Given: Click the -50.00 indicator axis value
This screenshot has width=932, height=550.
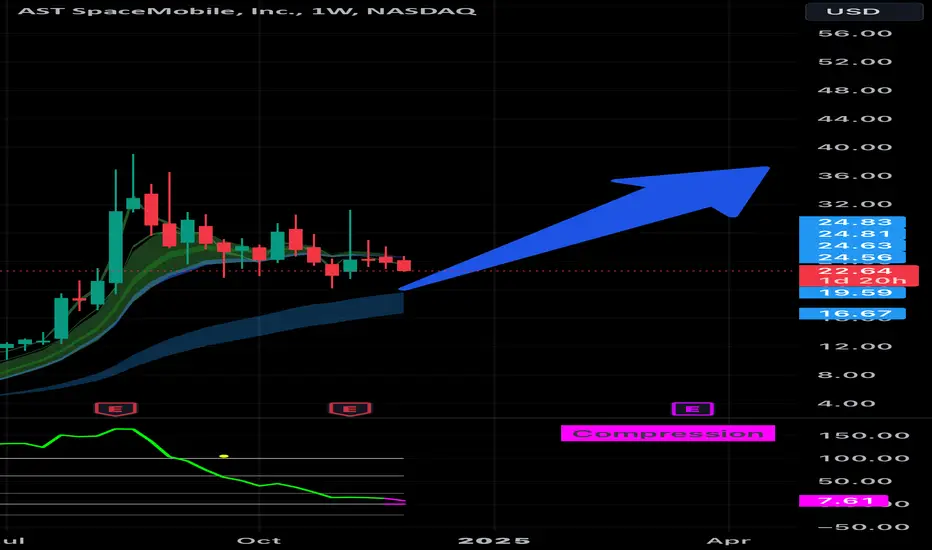Looking at the screenshot, I should [x=864, y=527].
